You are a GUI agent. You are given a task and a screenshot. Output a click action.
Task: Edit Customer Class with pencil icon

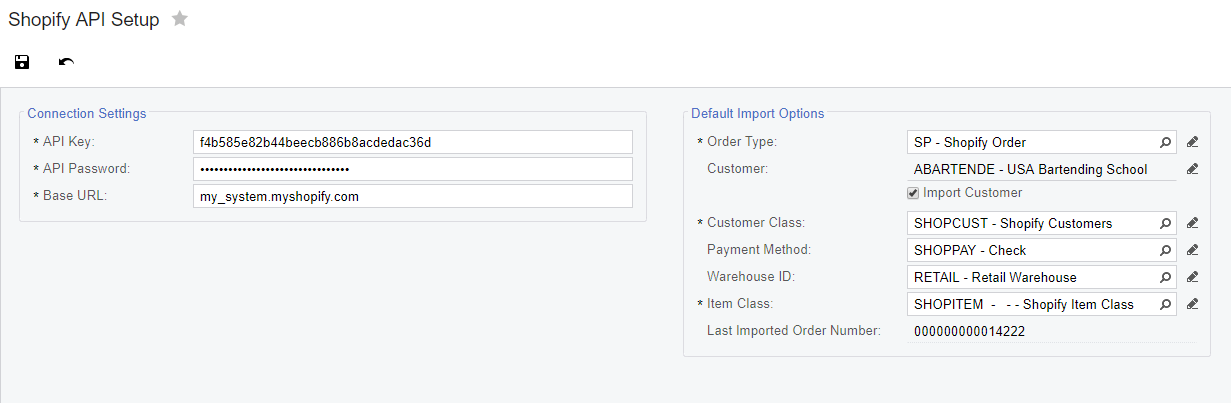pos(1192,223)
